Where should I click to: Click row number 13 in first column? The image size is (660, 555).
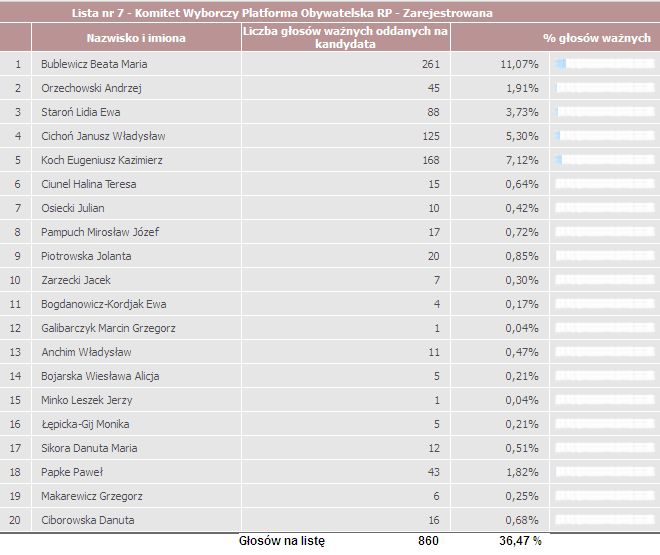(15, 352)
